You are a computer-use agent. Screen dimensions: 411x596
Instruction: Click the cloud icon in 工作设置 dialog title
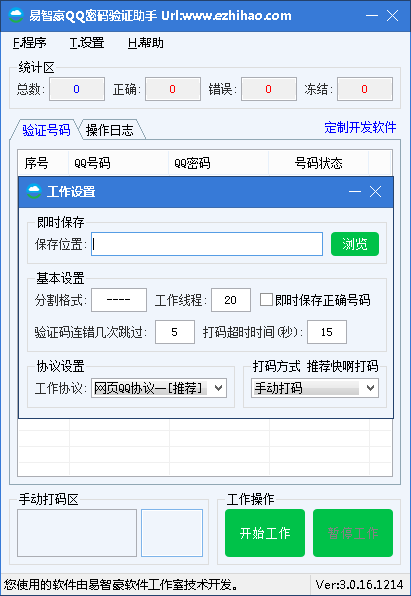point(33,192)
